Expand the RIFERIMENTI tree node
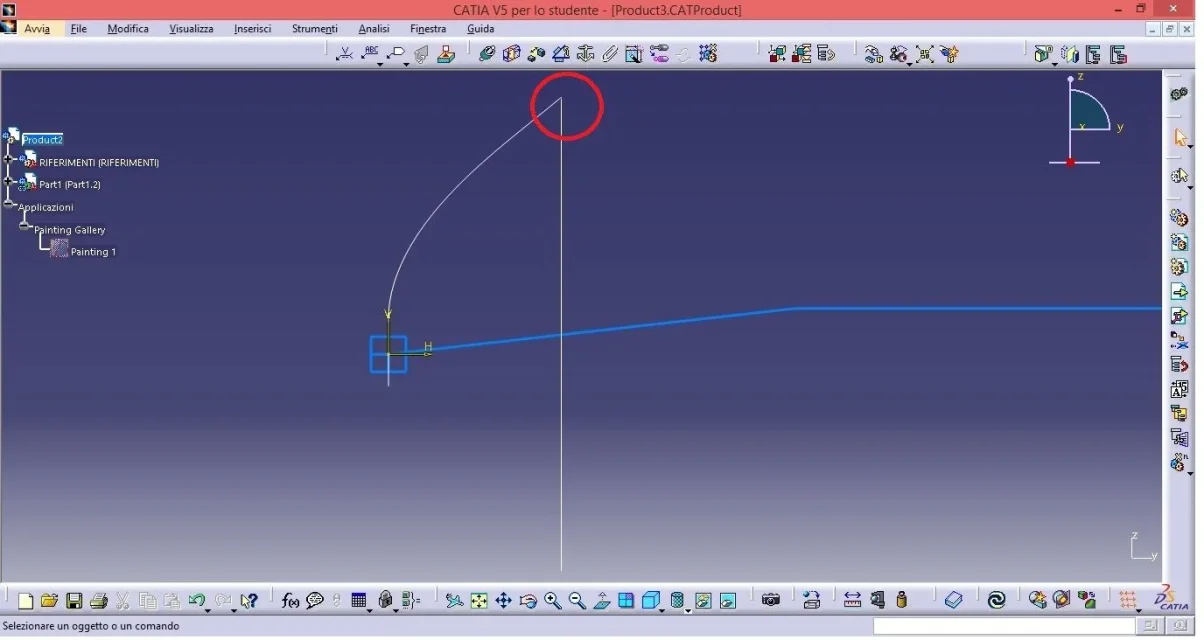 click(x=9, y=159)
